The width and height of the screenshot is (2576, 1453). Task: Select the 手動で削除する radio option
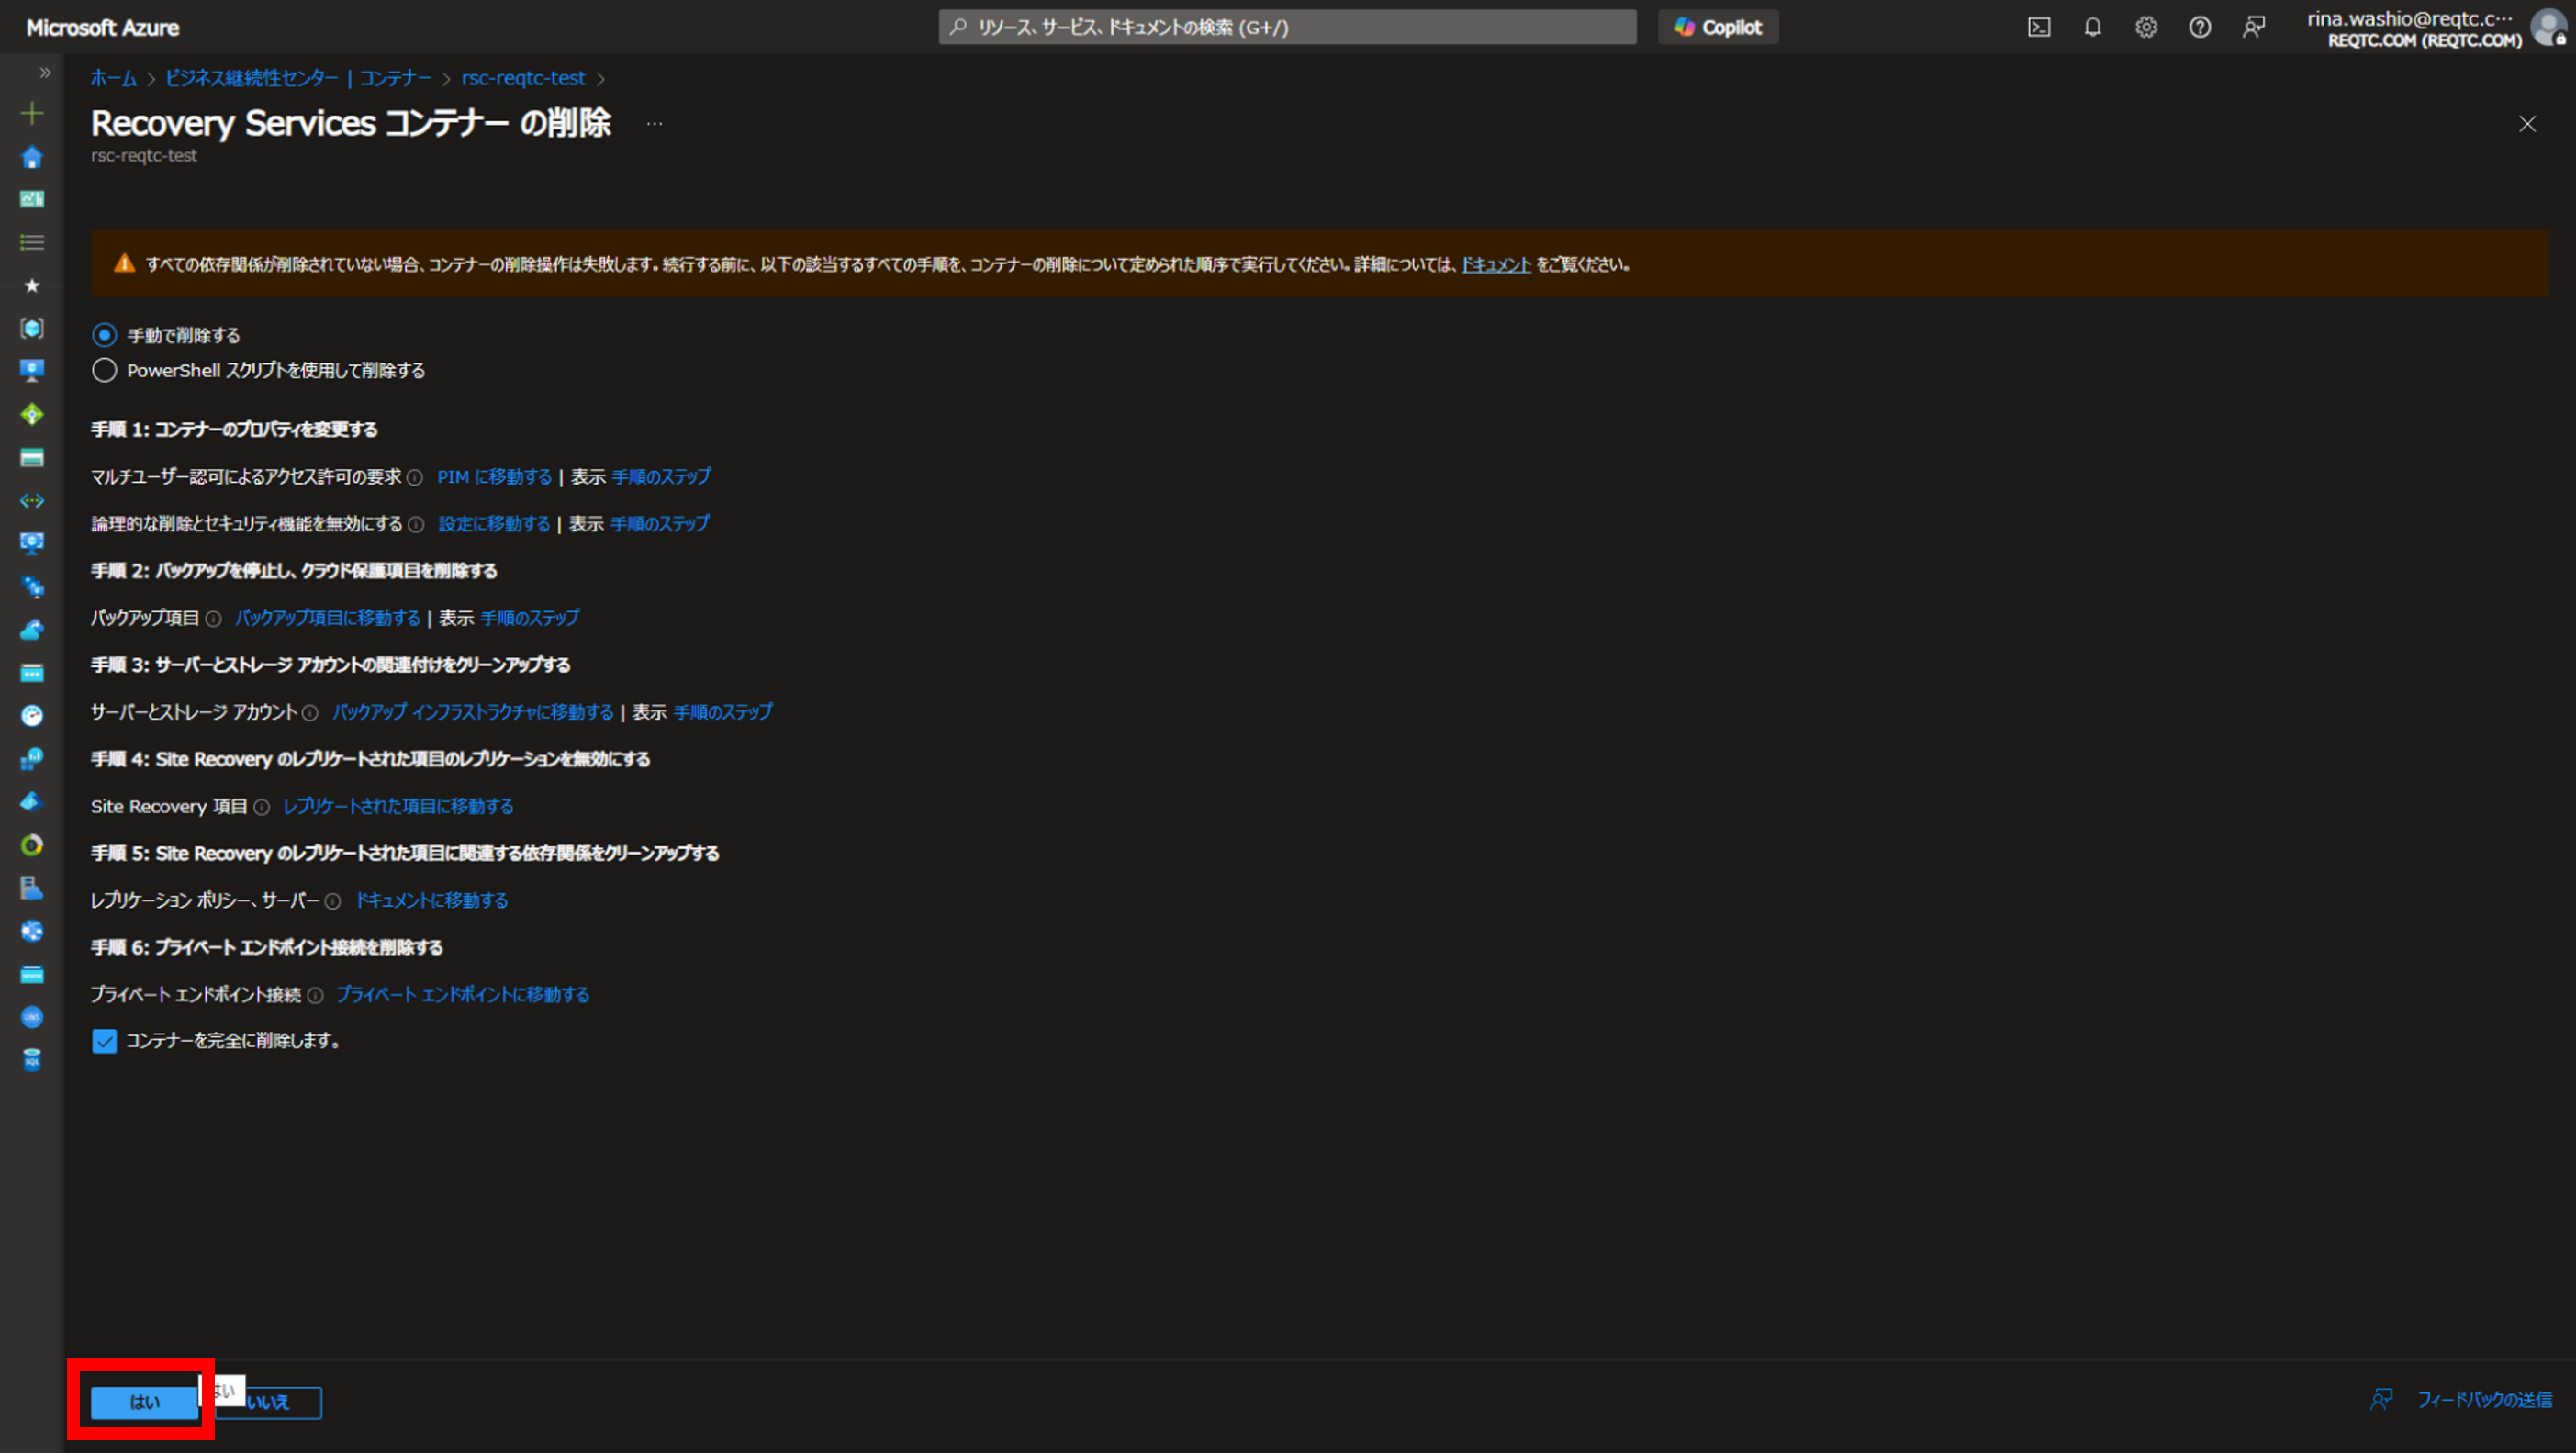104,335
